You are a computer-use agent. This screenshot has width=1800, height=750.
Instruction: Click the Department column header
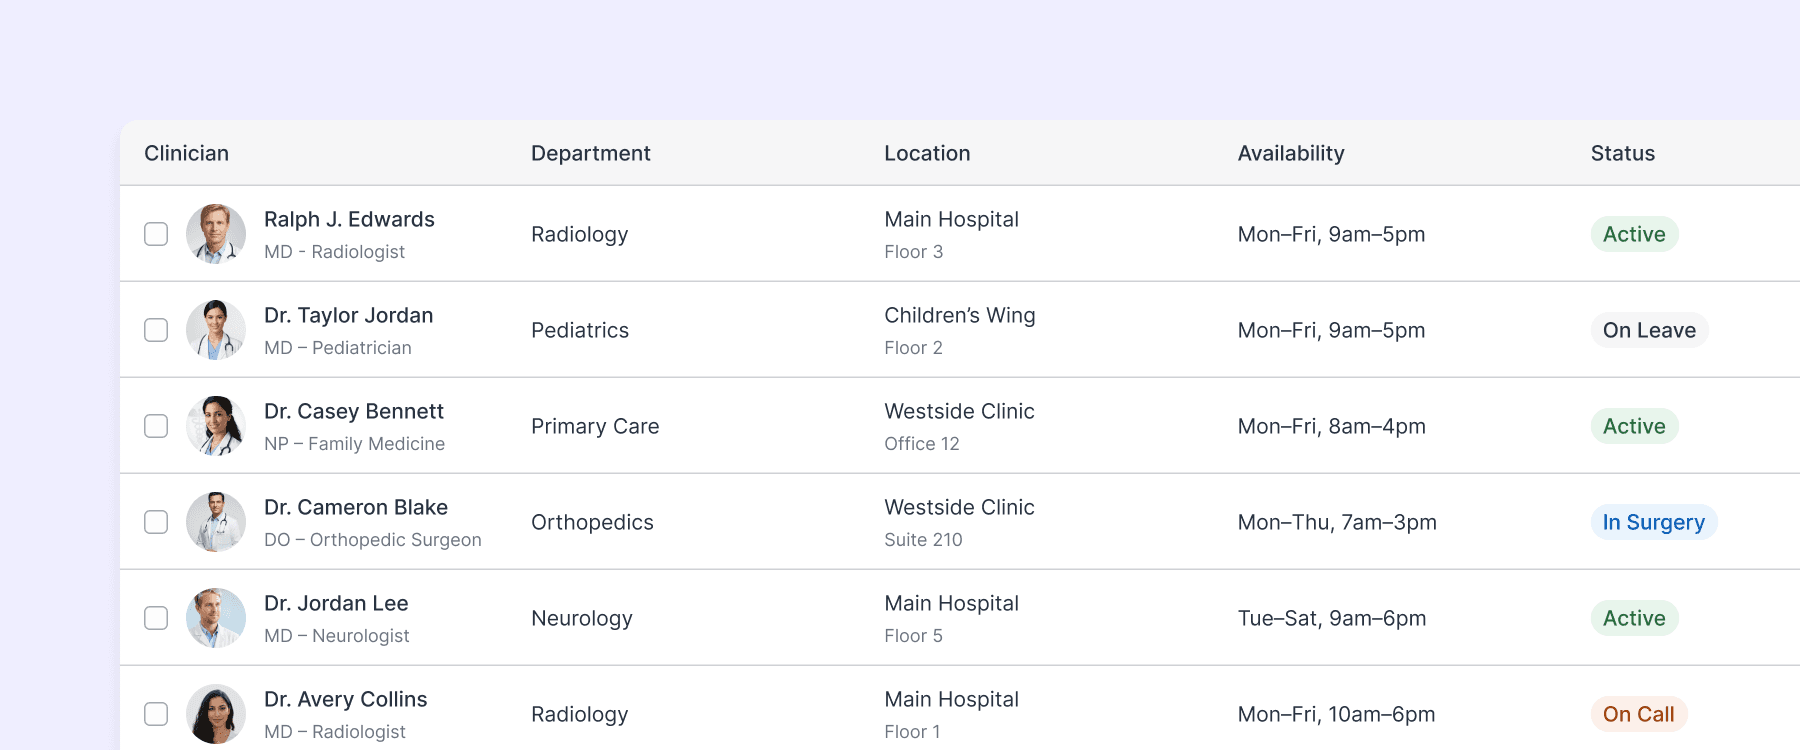(x=590, y=153)
